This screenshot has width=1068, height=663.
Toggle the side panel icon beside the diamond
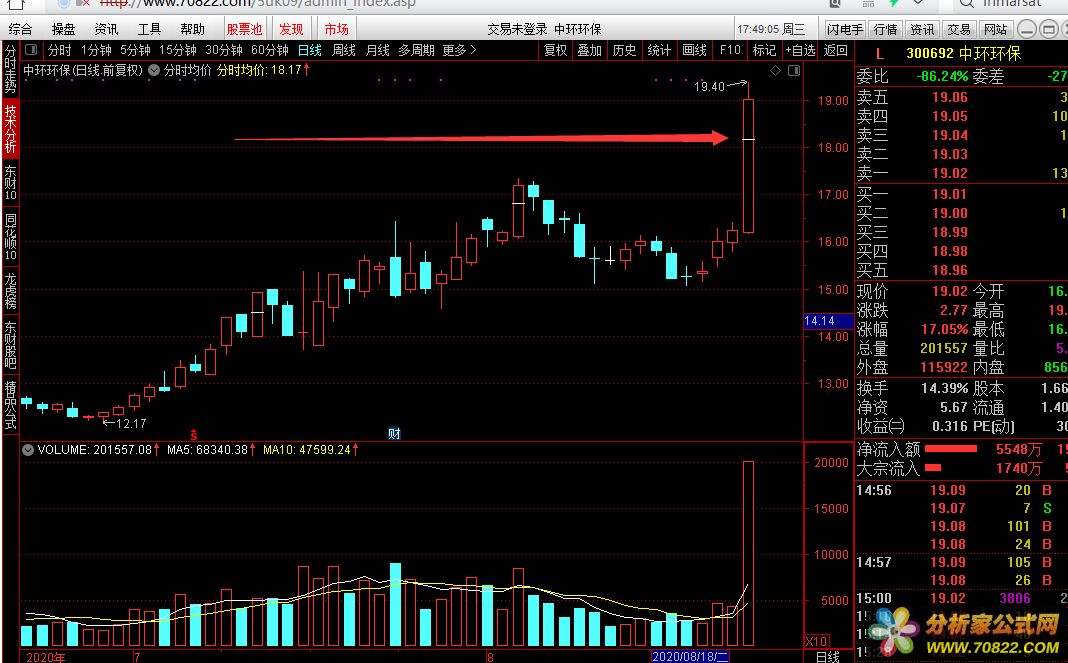coord(794,71)
